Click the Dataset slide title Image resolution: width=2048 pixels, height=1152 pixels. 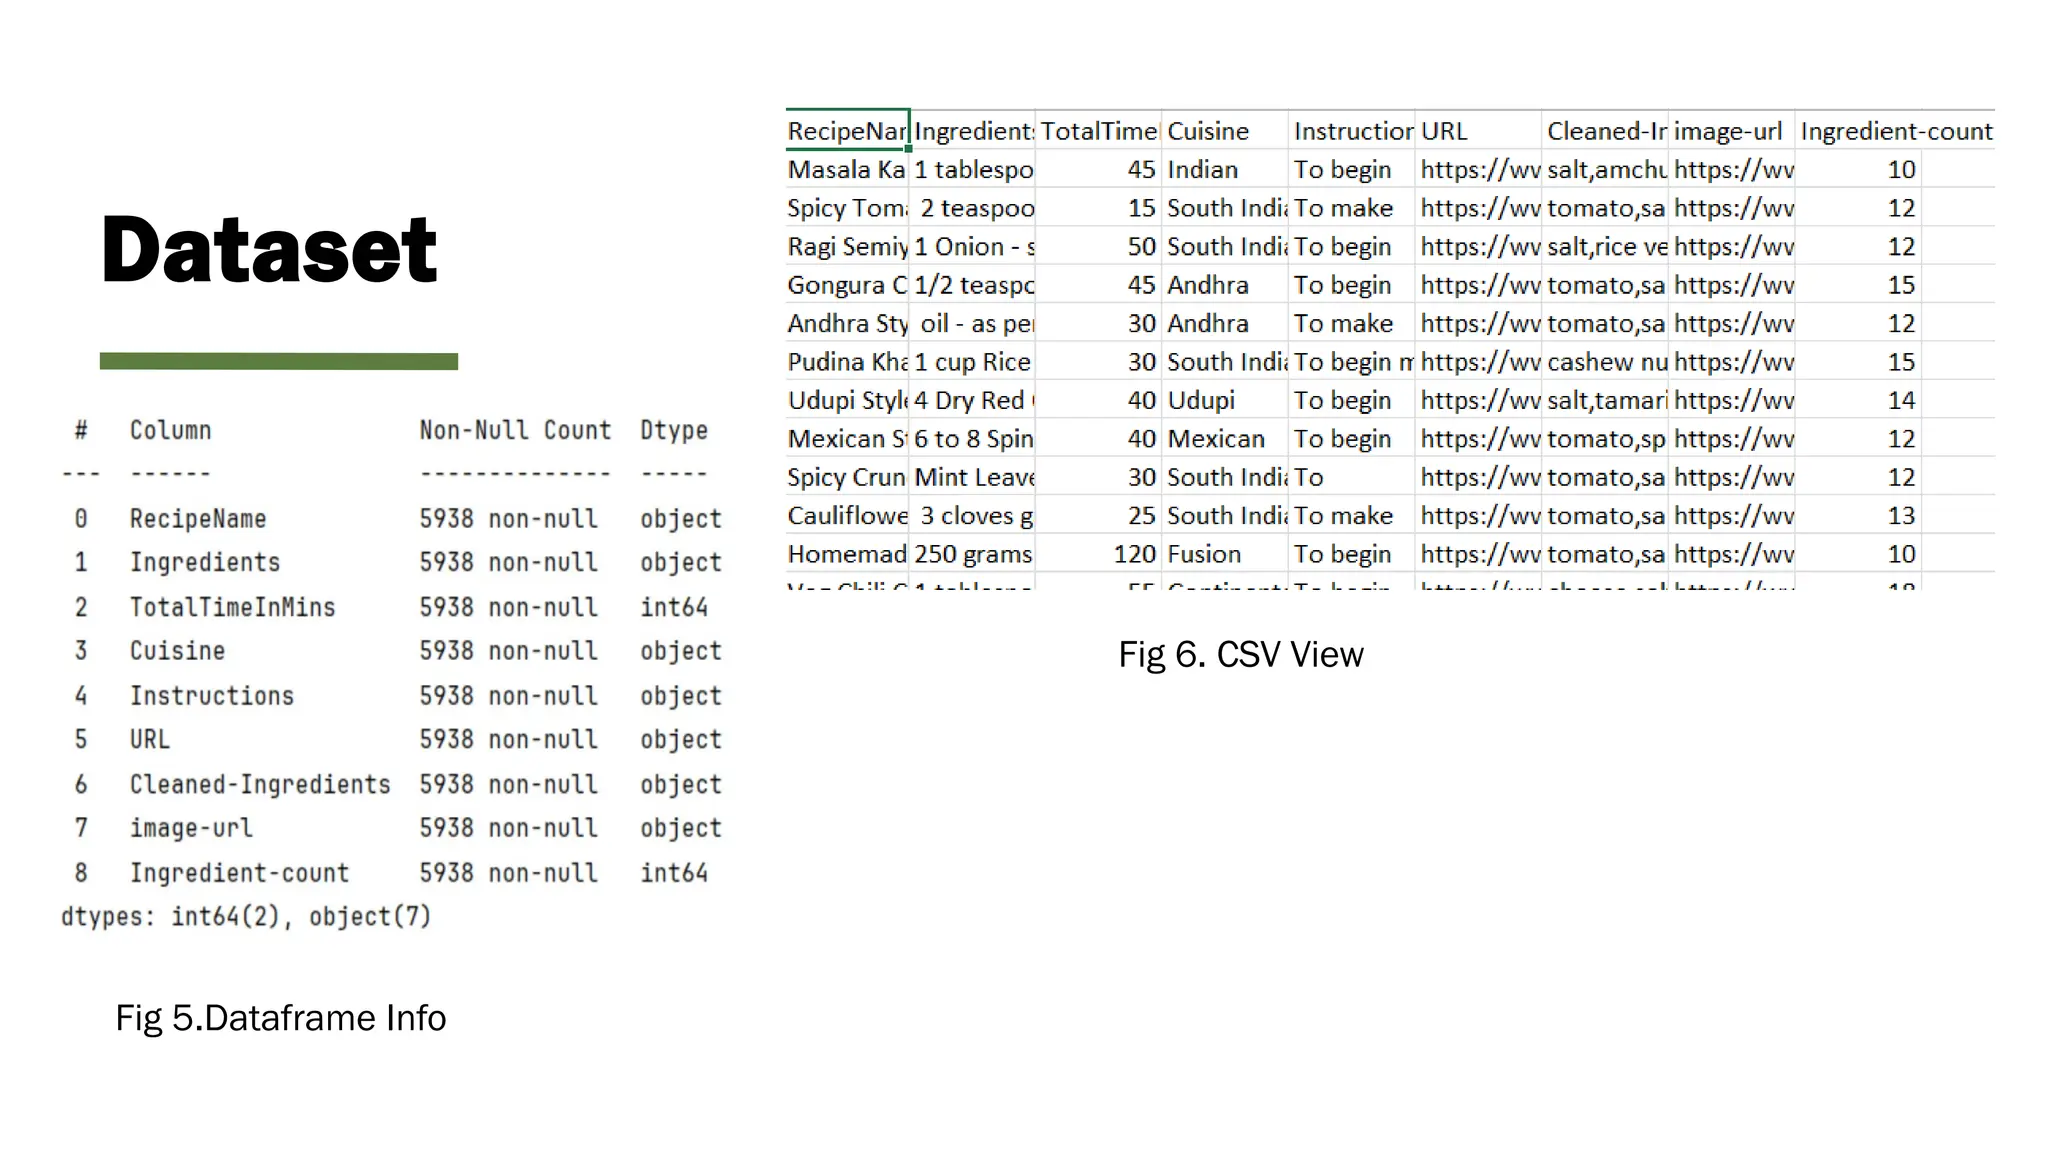coord(268,250)
